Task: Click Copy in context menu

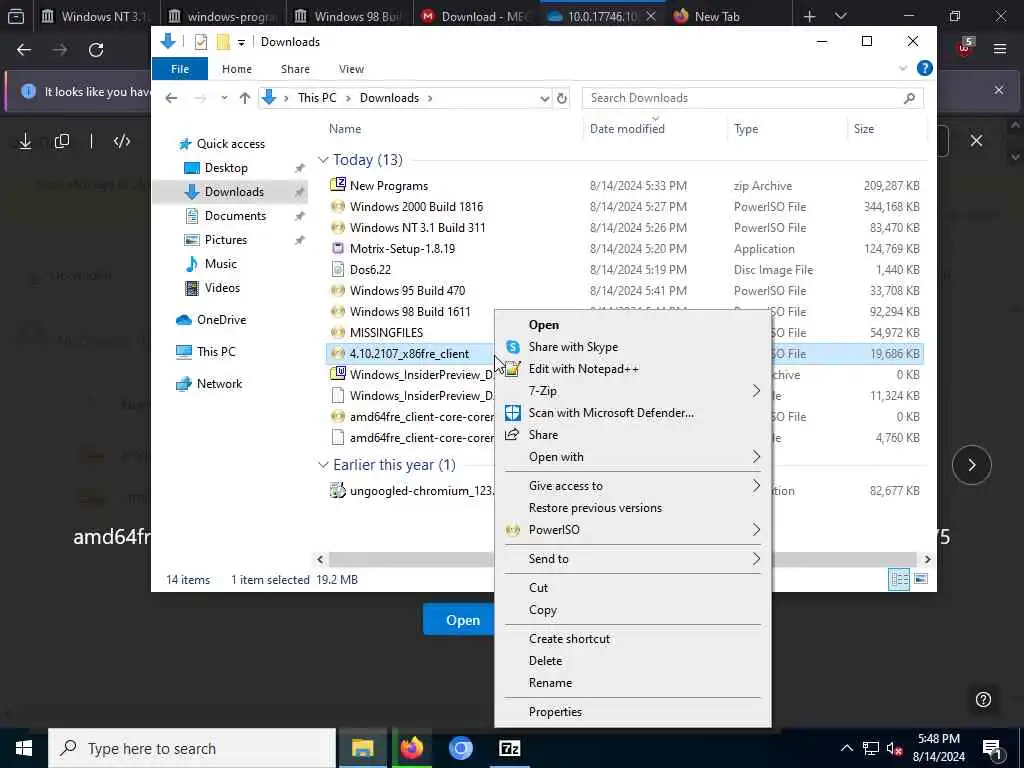Action: pos(632,609)
